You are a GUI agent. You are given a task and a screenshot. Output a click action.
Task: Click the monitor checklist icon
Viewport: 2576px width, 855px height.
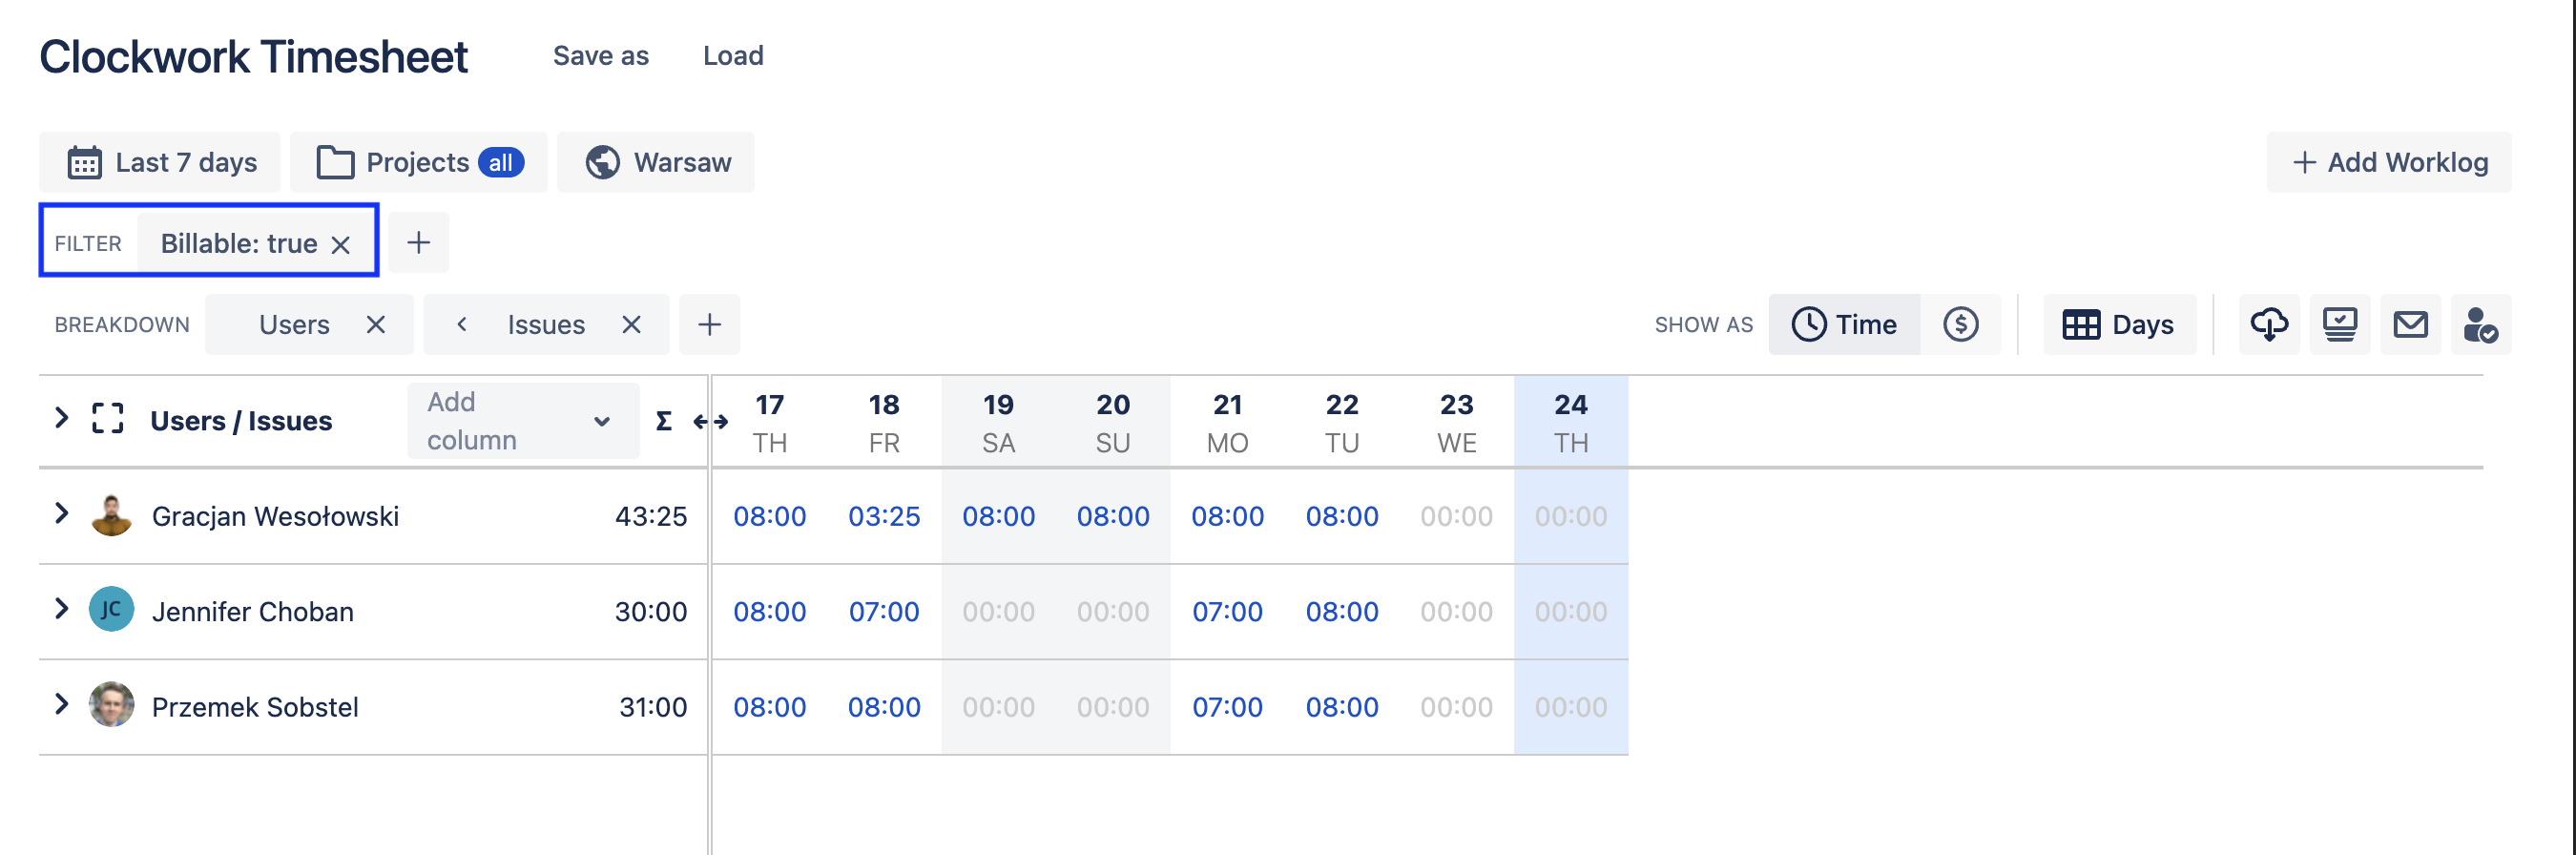point(2339,324)
